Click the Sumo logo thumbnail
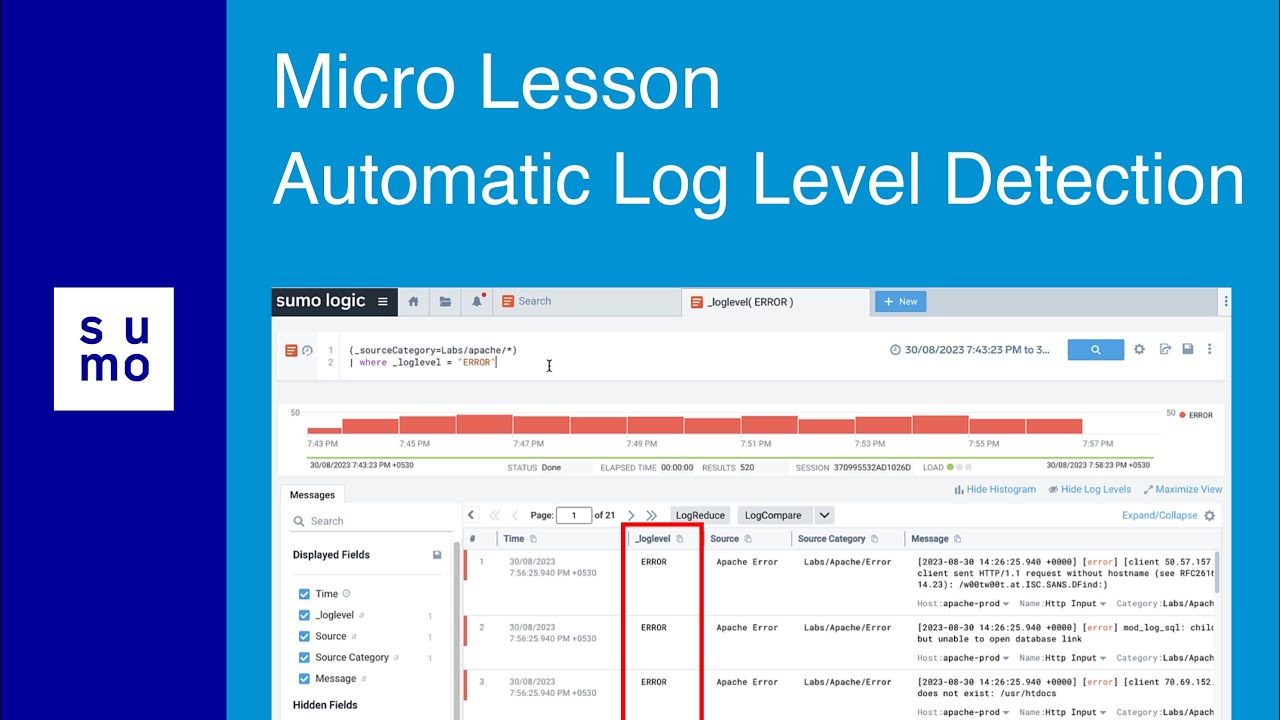Viewport: 1280px width, 720px height. [x=114, y=349]
